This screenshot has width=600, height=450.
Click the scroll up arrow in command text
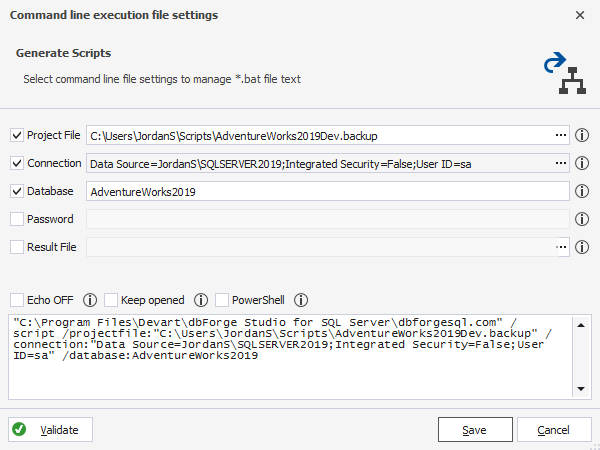click(581, 325)
